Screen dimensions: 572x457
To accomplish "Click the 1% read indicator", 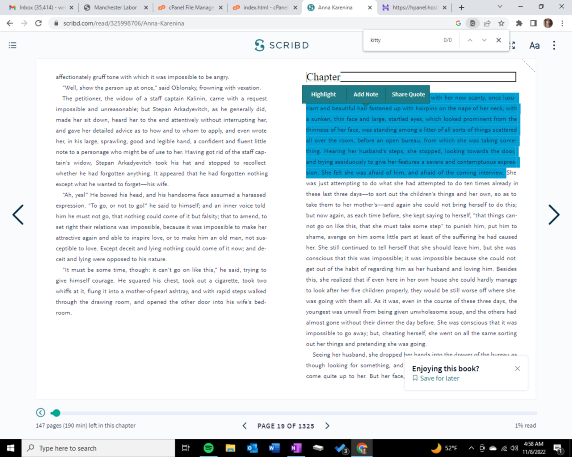I will tap(525, 426).
